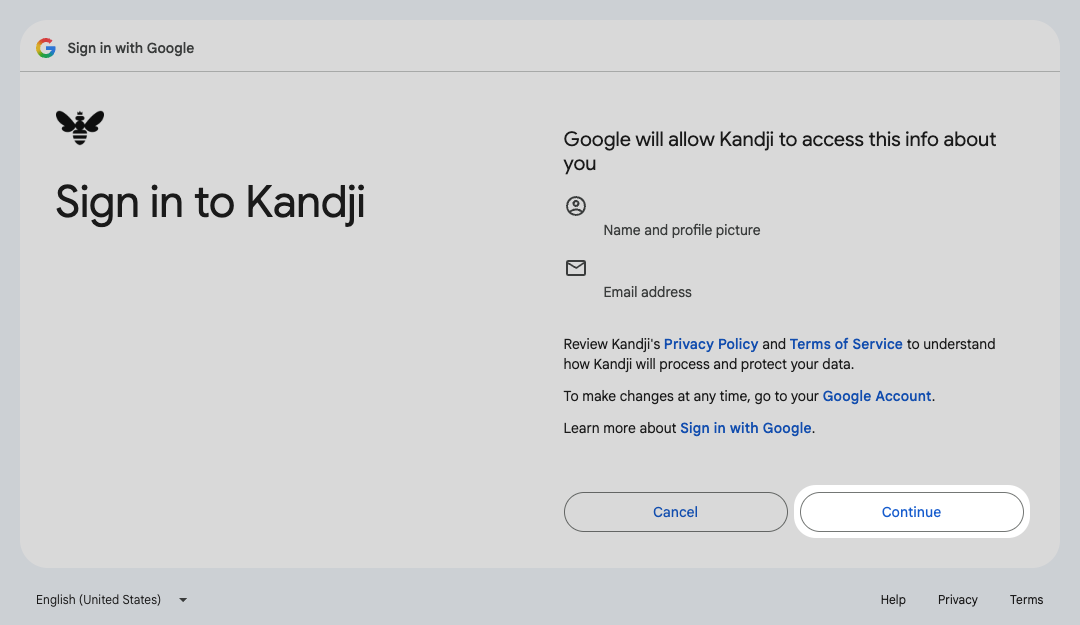This screenshot has height=625, width=1080.
Task: Open the English (United States) language dropdown
Action: [111, 600]
